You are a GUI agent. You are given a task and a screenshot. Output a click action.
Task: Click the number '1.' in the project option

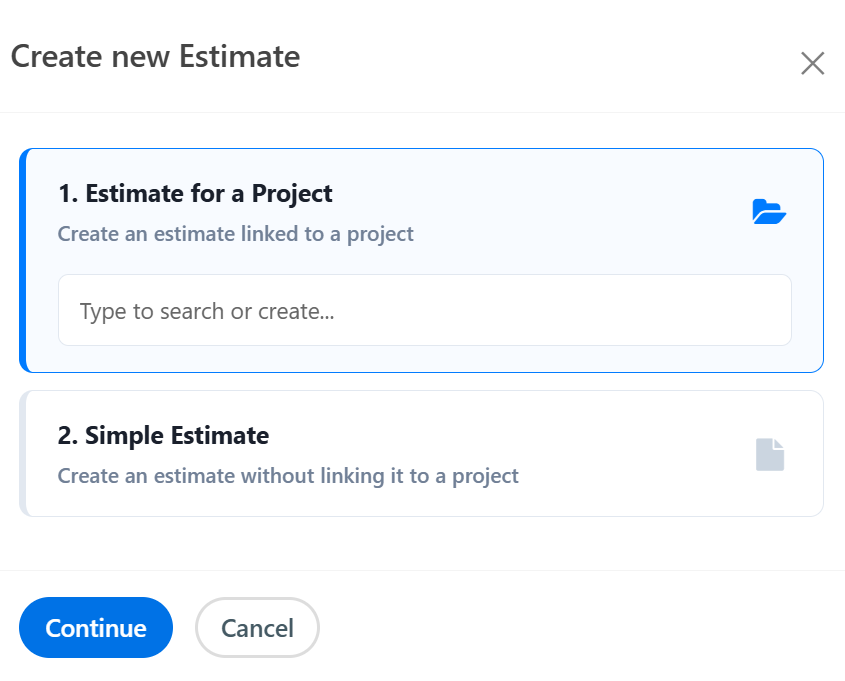pos(68,193)
